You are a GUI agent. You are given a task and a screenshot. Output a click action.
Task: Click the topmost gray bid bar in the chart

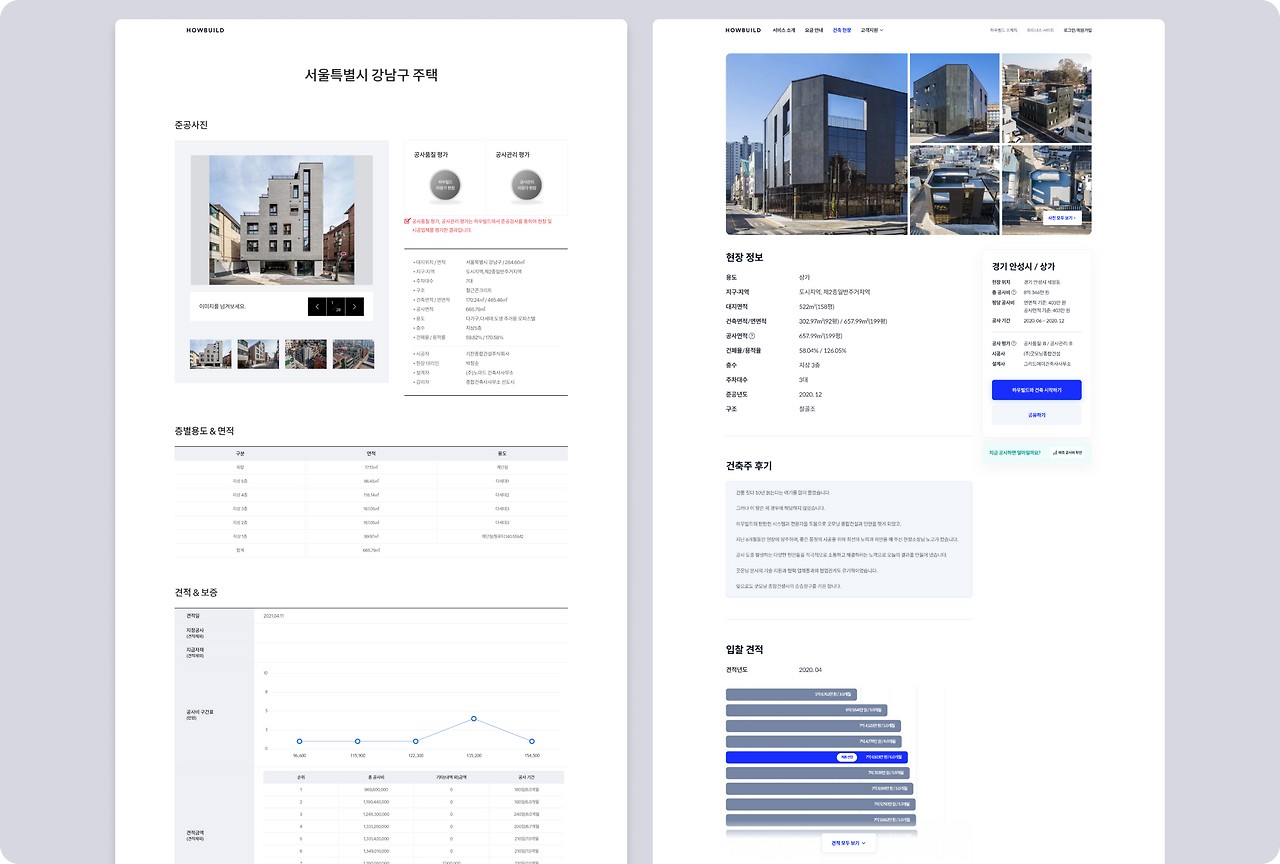coord(791,694)
